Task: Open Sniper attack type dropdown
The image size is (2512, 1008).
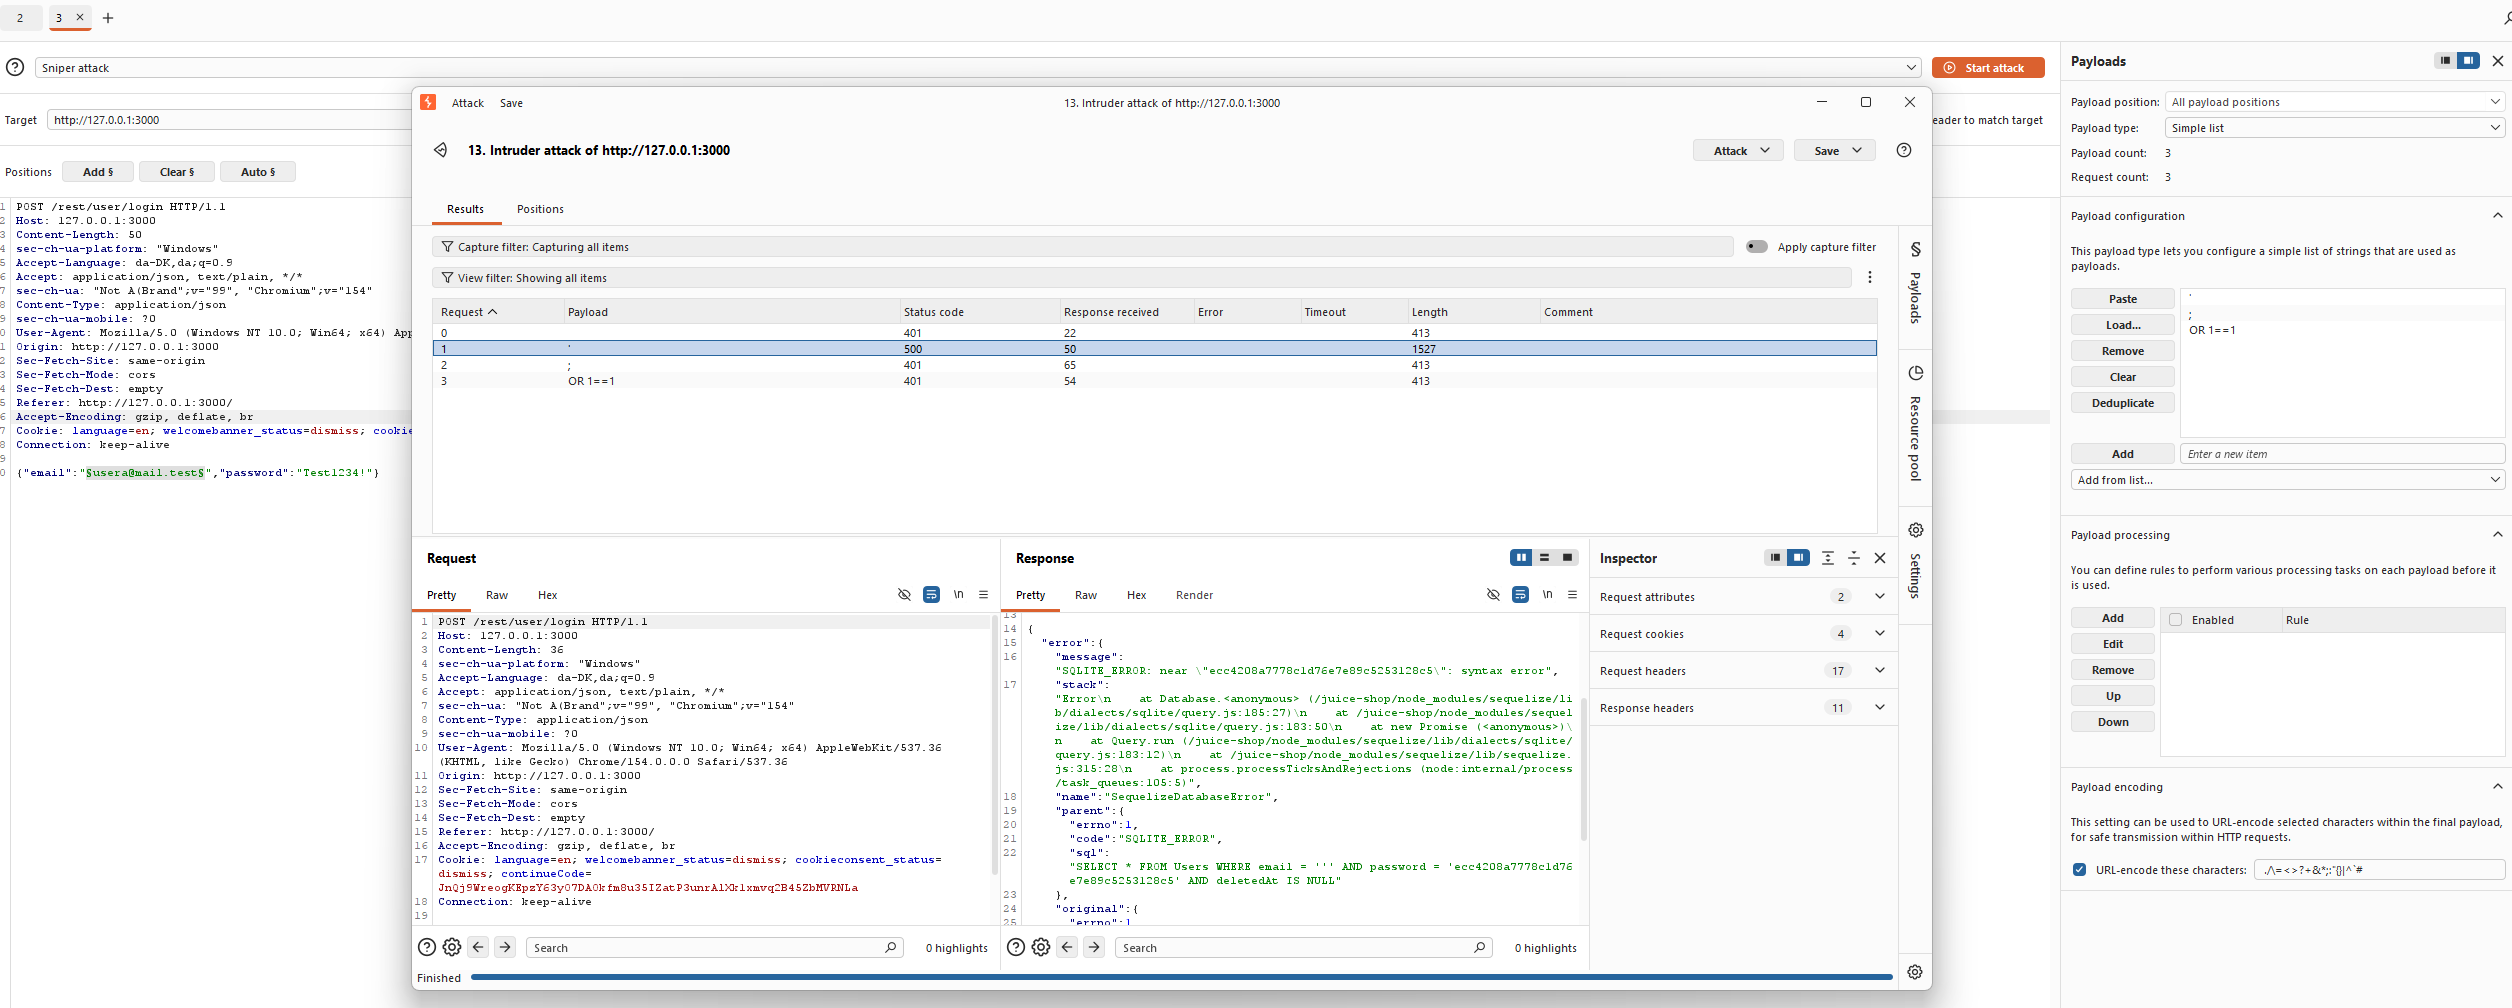Action: coord(978,68)
